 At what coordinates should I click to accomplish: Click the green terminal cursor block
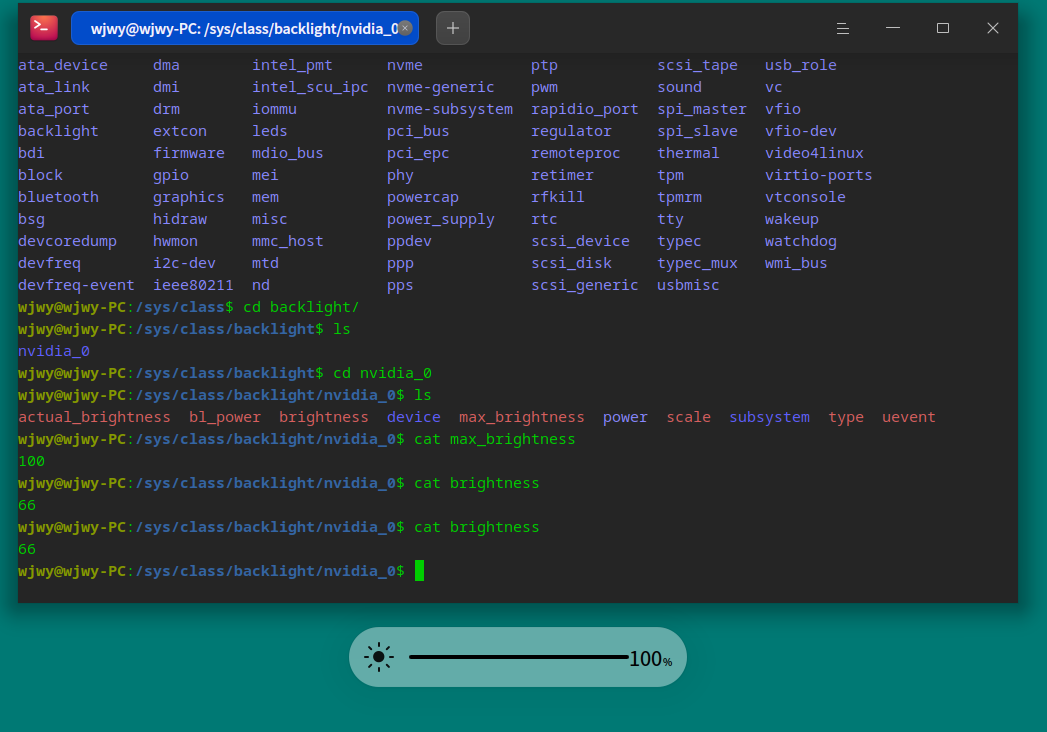click(419, 571)
